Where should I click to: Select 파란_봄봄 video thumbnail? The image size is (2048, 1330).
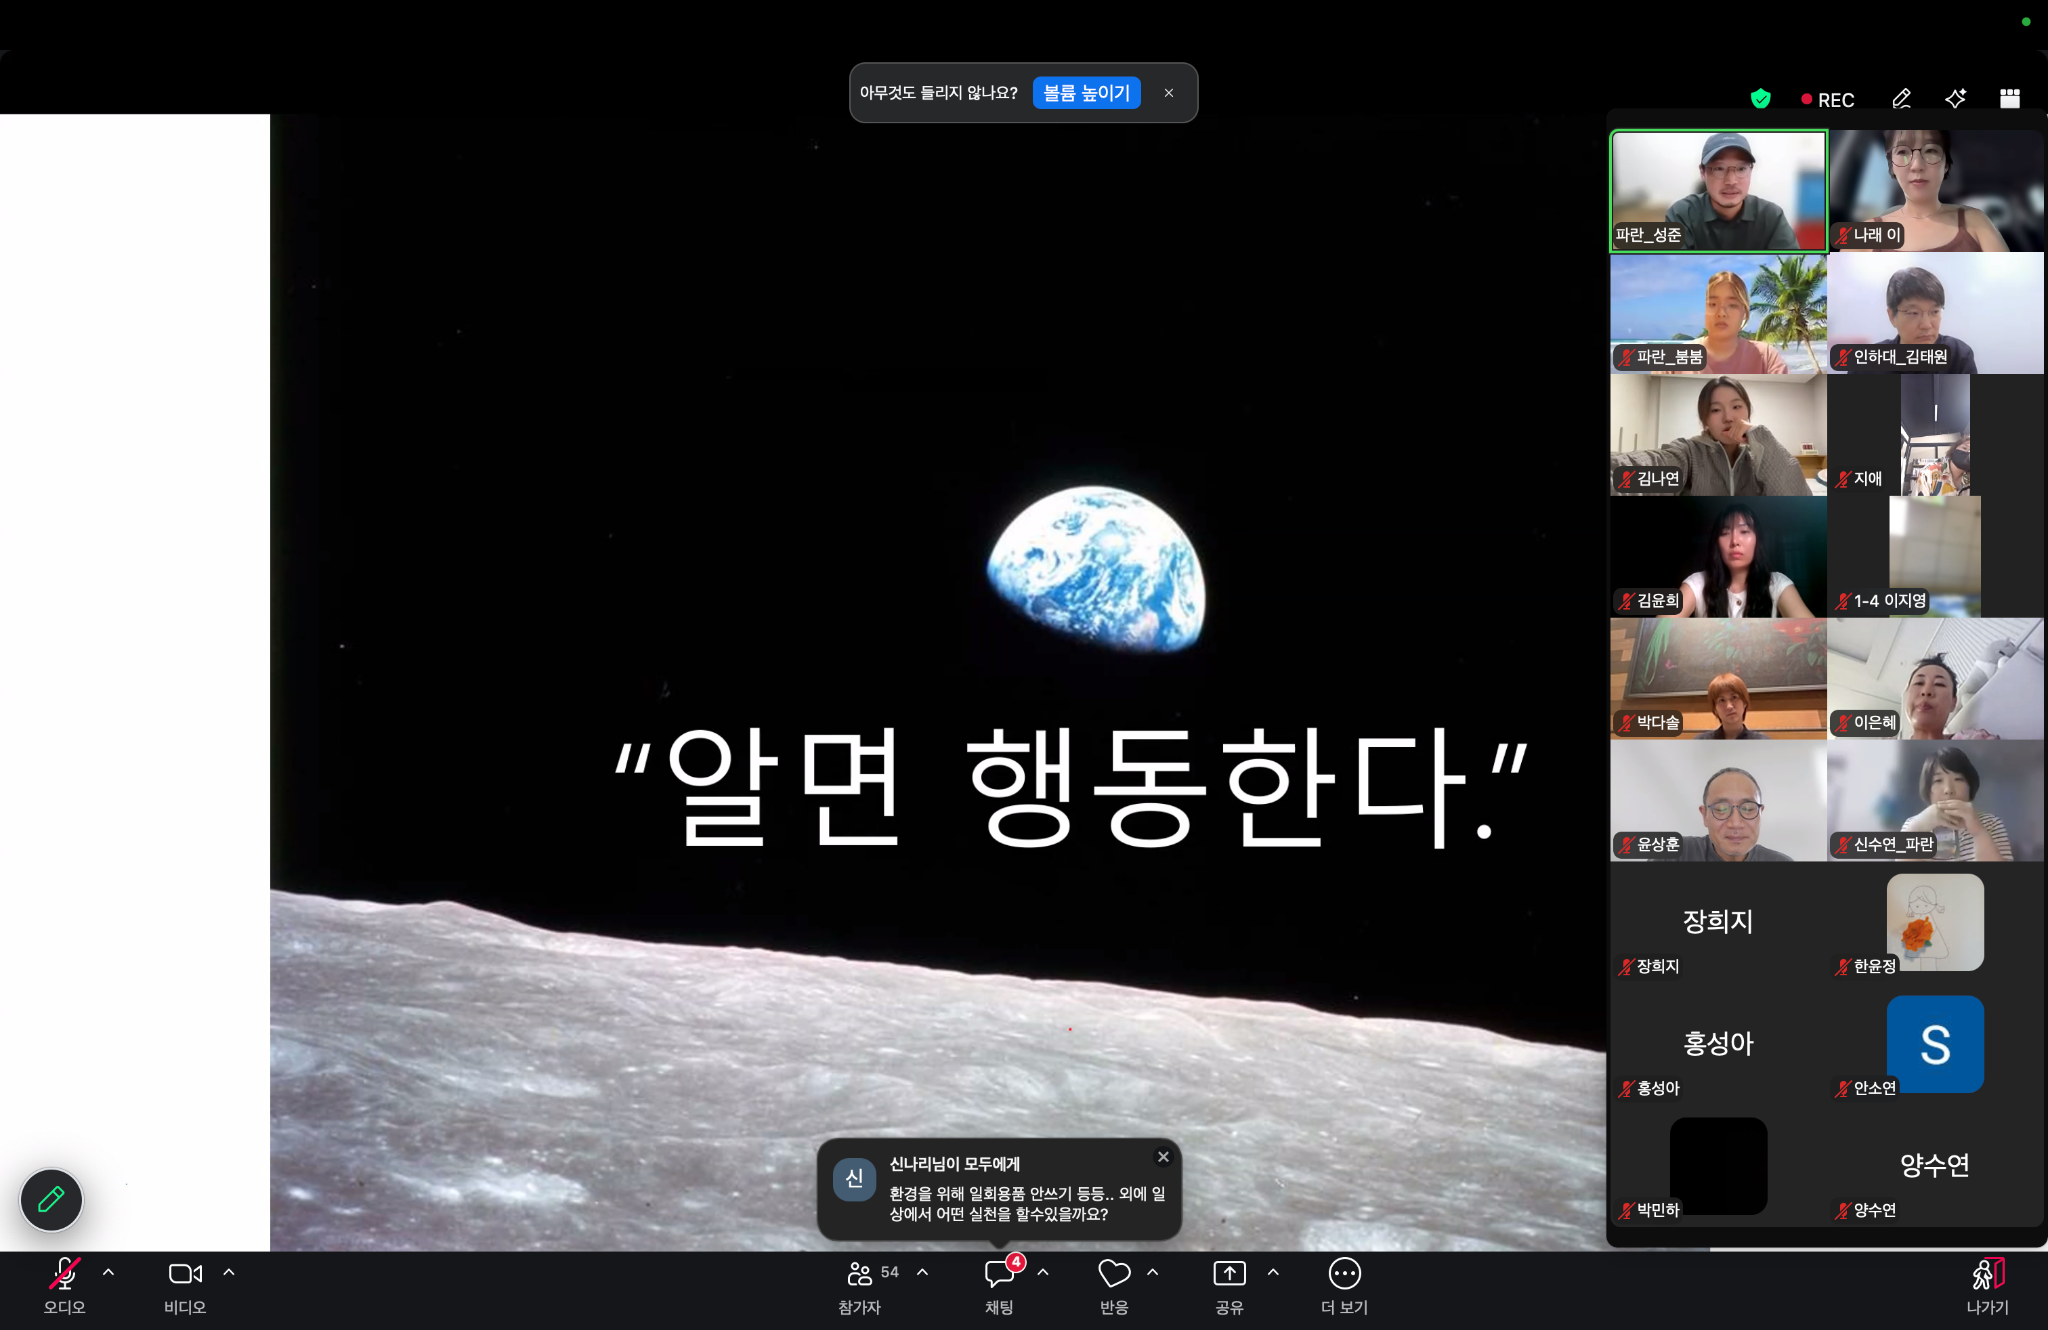point(1718,313)
